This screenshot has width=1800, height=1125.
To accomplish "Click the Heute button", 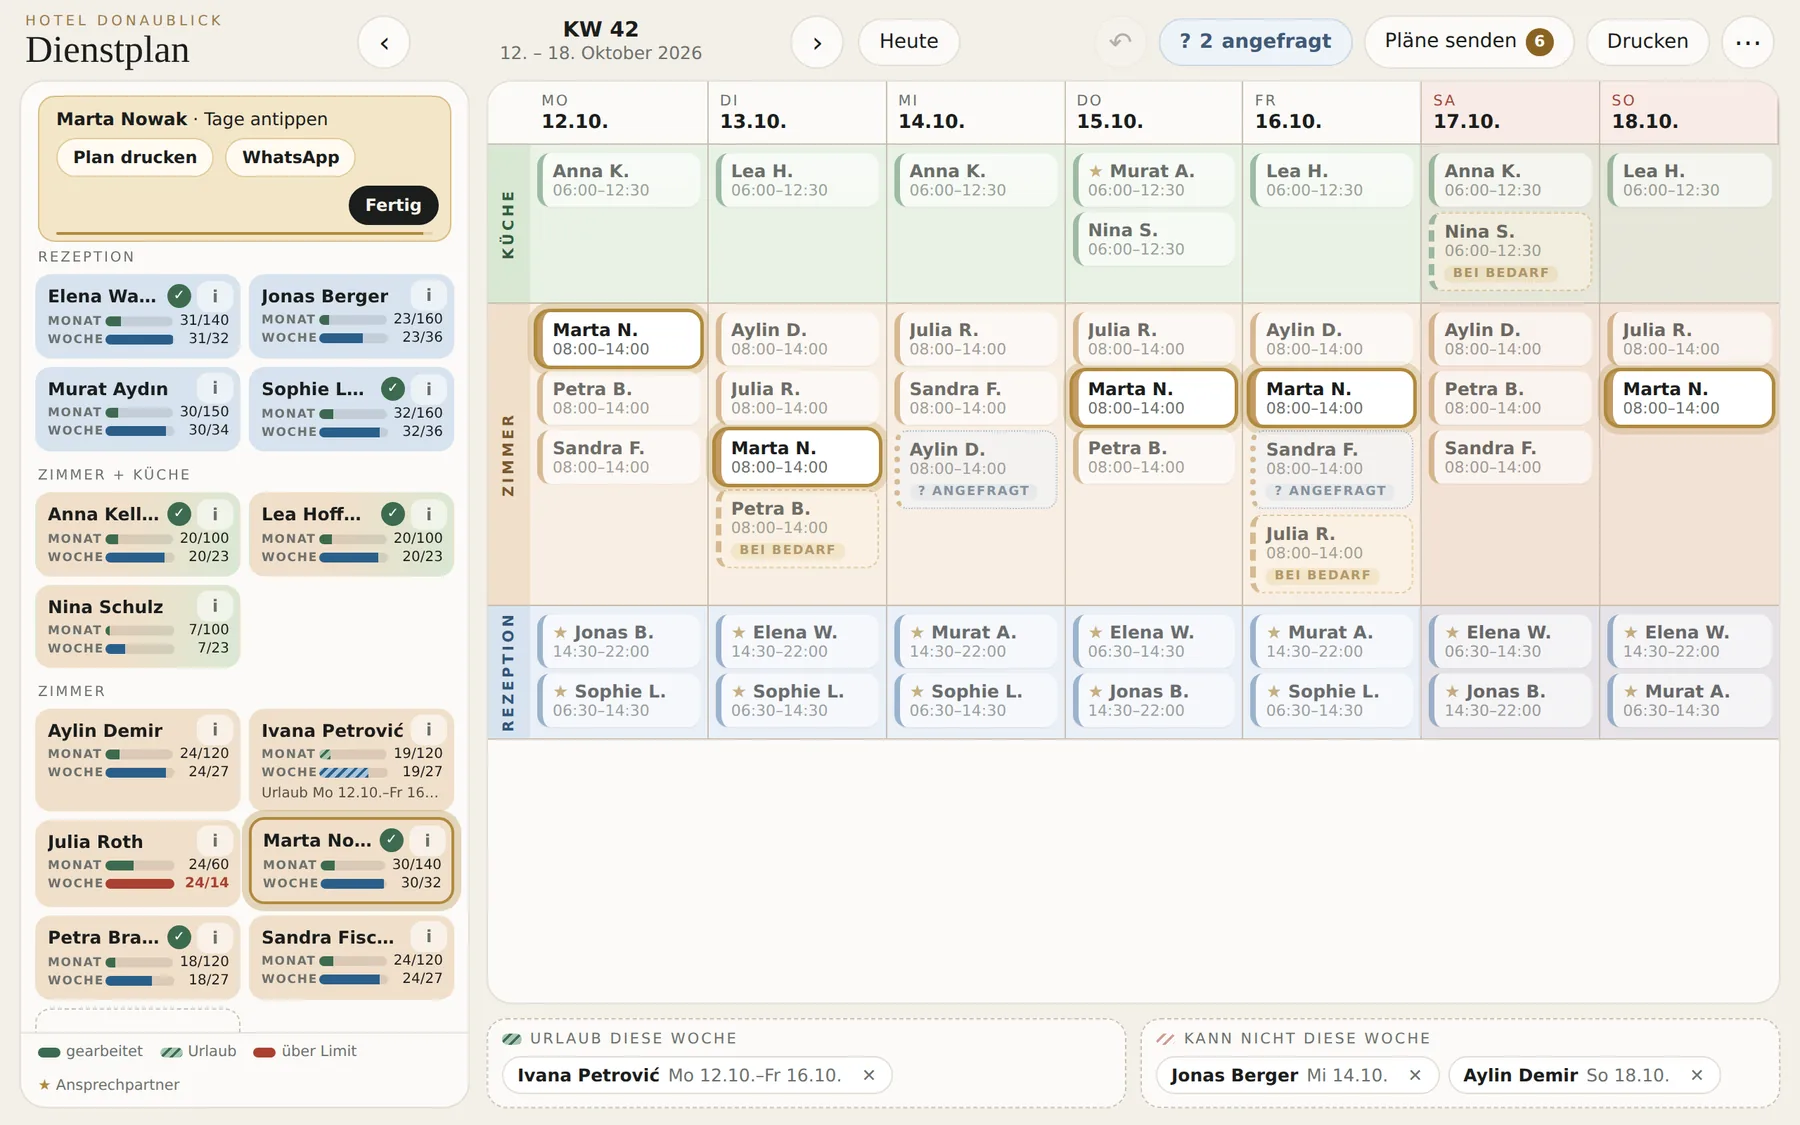I will click(x=908, y=42).
